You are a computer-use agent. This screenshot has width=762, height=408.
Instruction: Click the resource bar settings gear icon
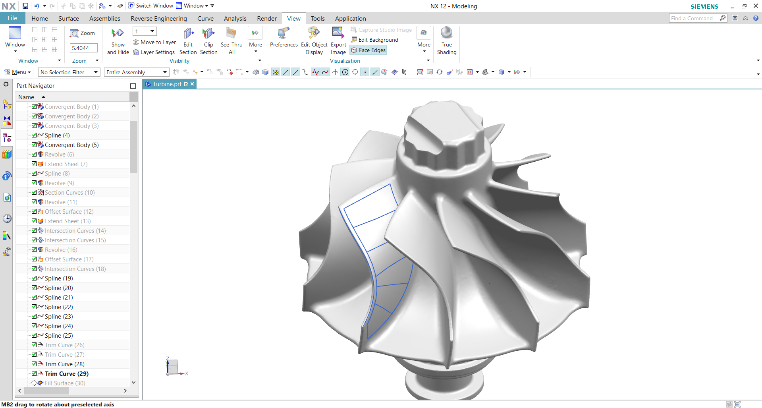click(6, 84)
